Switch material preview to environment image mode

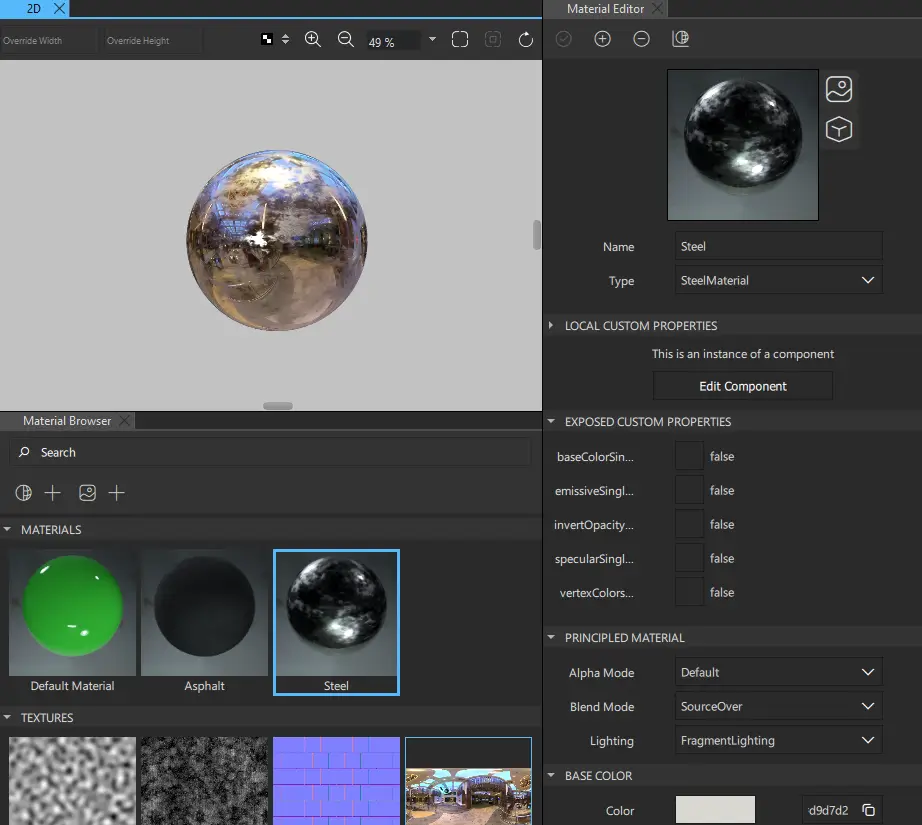tap(838, 88)
